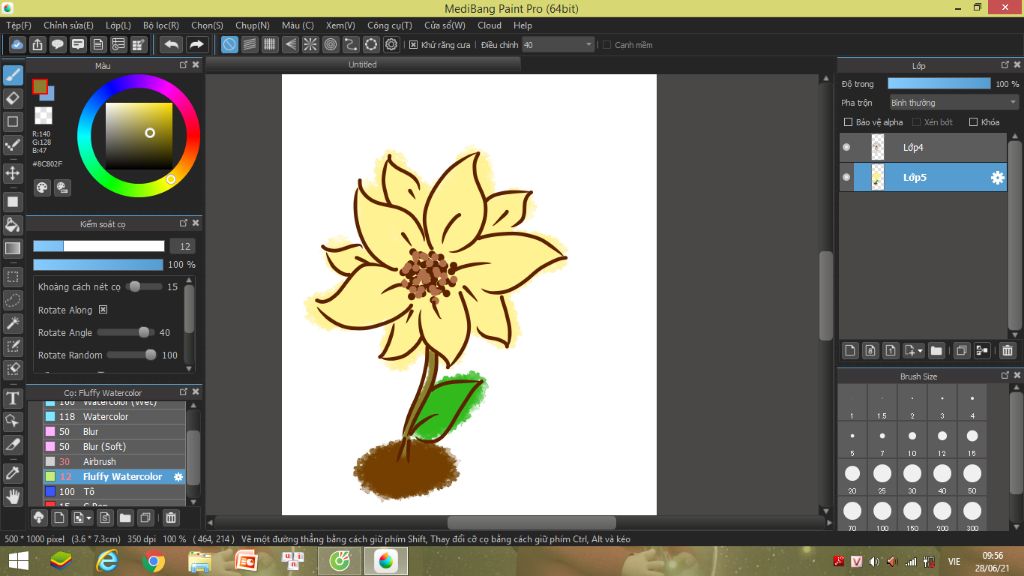Select the rectangular Selection tool
Image resolution: width=1024 pixels, height=576 pixels.
point(13,277)
